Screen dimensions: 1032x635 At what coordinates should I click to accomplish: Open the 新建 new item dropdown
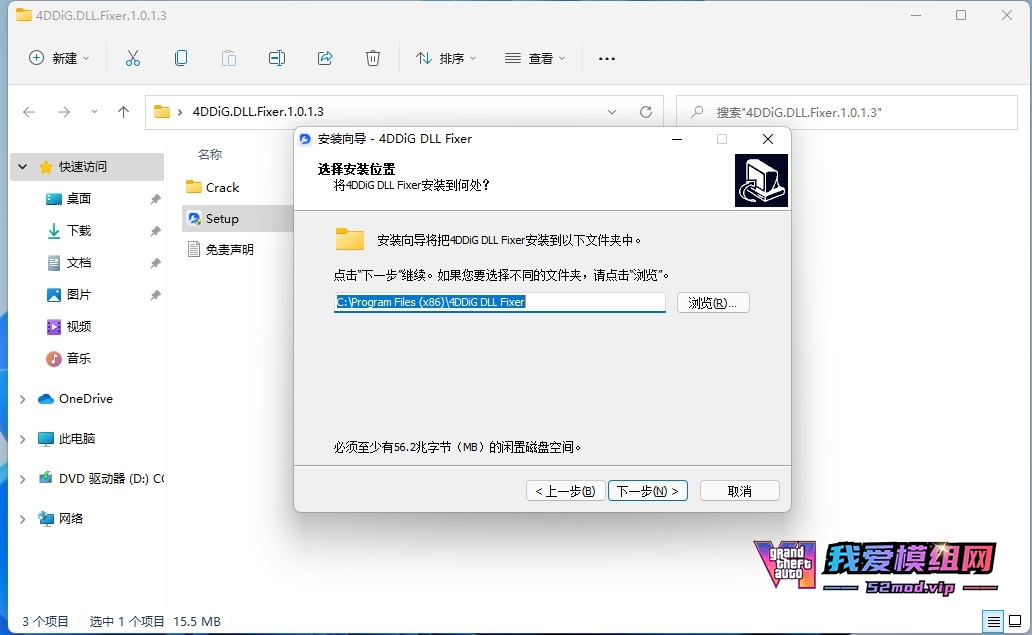tap(59, 59)
